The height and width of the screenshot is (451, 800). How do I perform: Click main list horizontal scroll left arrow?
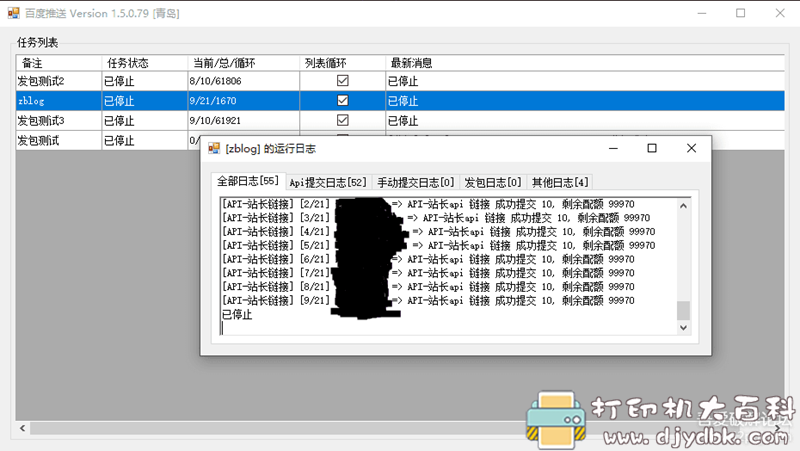click(22, 428)
